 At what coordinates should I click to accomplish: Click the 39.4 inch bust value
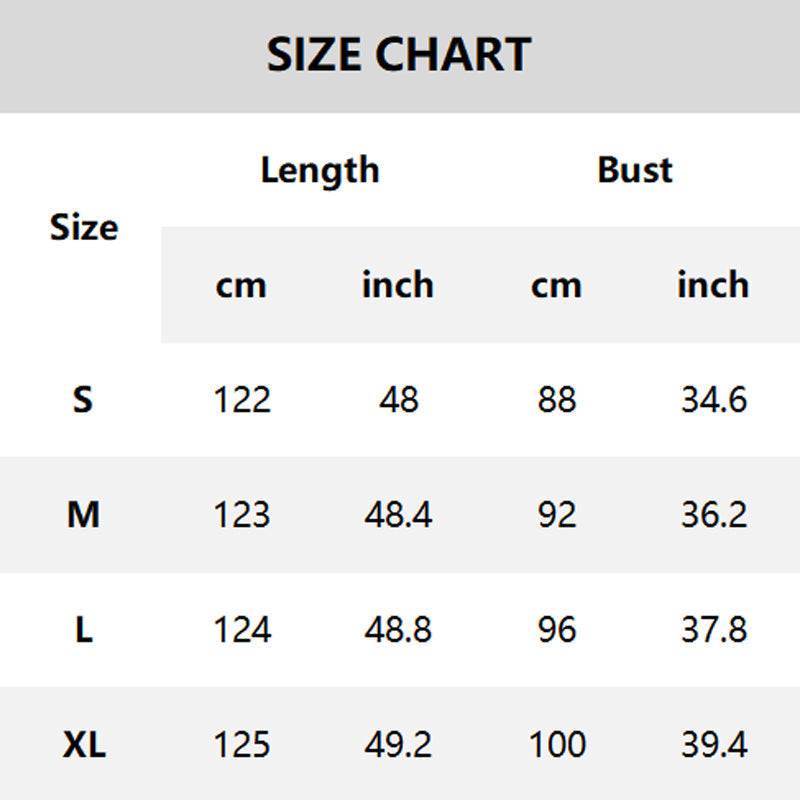tap(714, 745)
